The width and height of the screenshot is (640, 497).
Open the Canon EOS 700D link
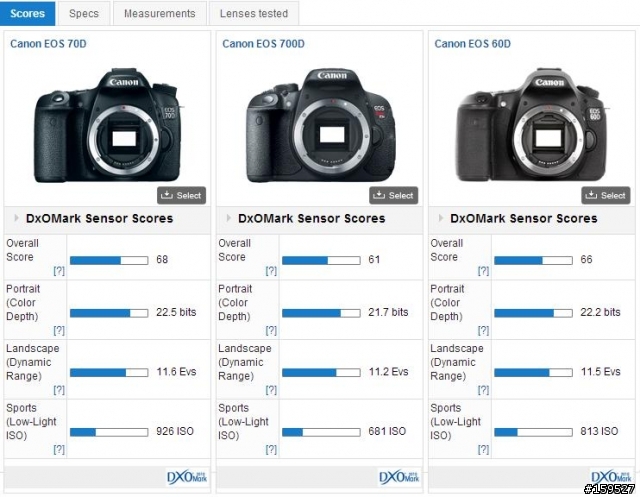pos(263,44)
